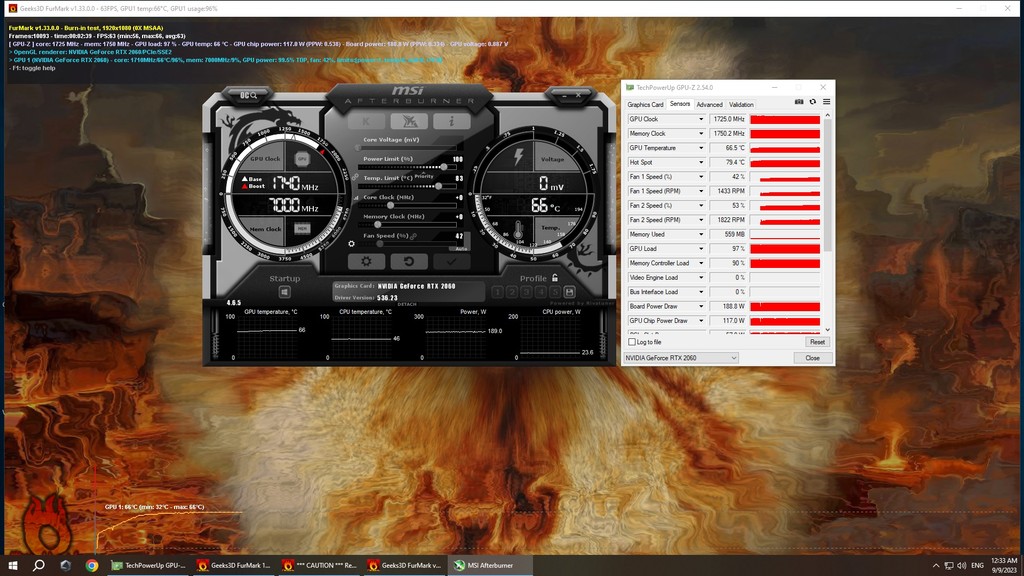Screen dimensions: 1024x576
Task: Show hidden system tray icons
Action: click(936, 566)
